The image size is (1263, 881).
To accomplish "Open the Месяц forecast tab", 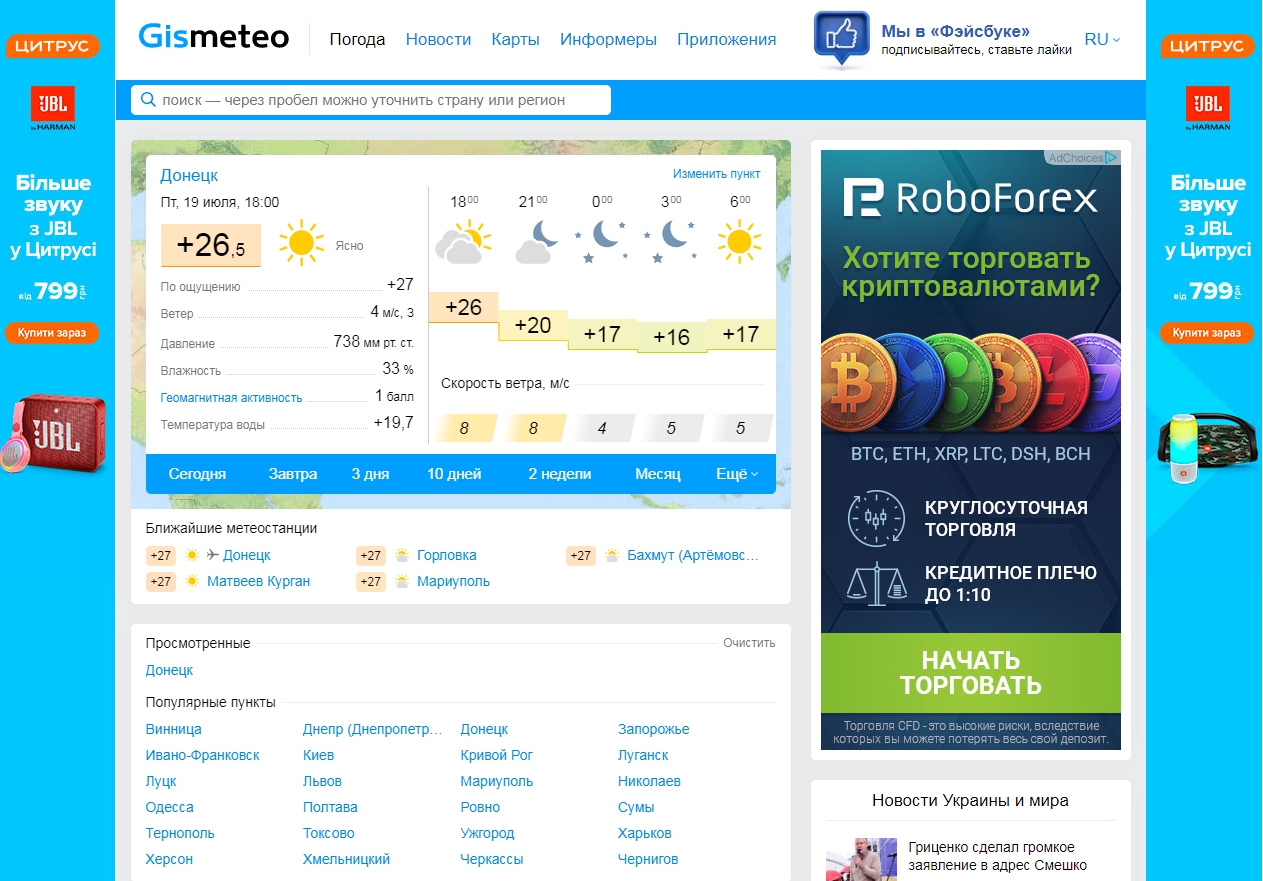I will [x=657, y=474].
